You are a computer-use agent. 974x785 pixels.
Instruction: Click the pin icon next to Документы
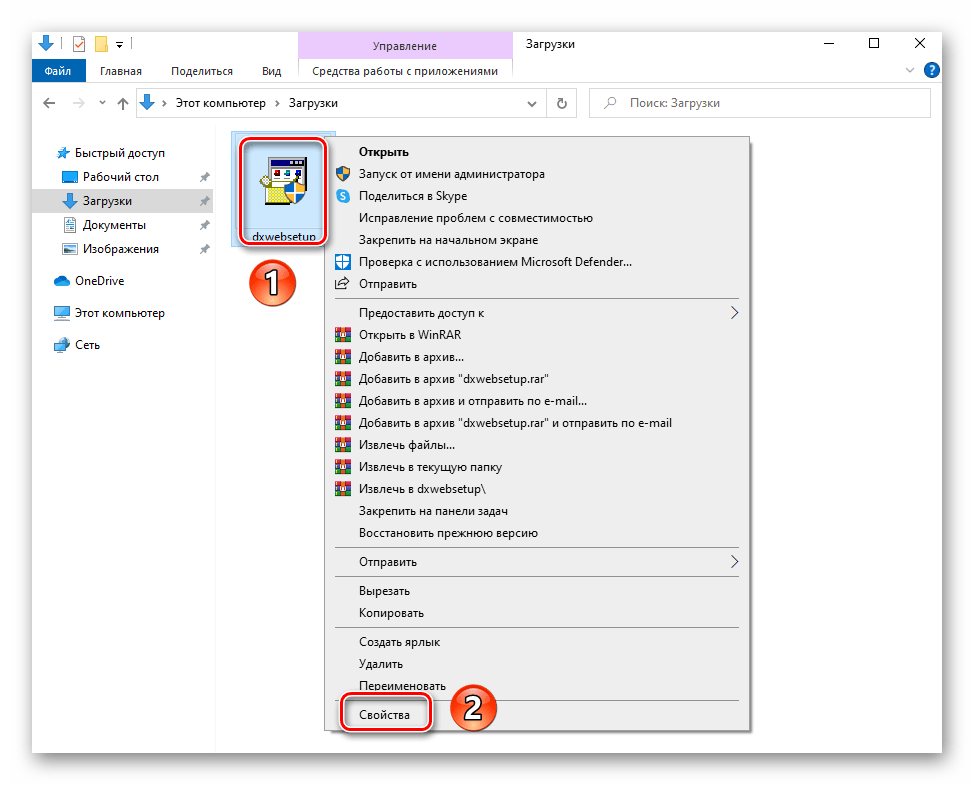(204, 225)
